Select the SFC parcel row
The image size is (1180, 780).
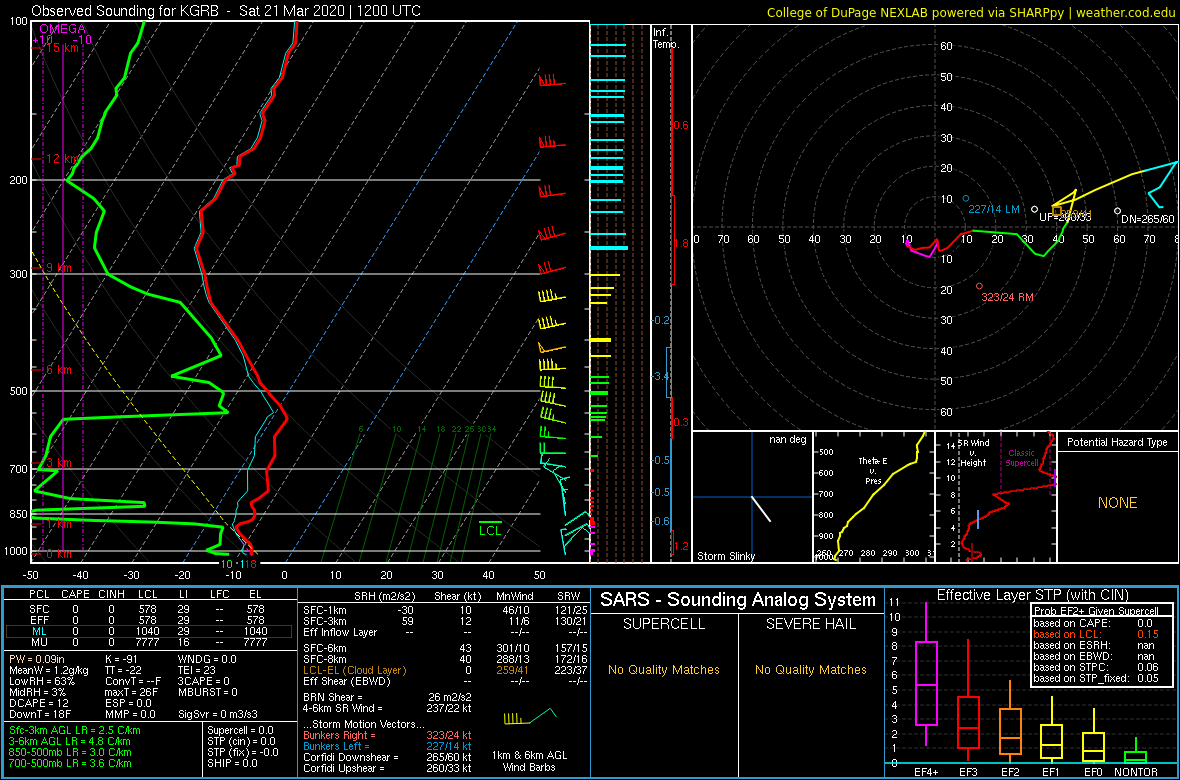point(149,608)
